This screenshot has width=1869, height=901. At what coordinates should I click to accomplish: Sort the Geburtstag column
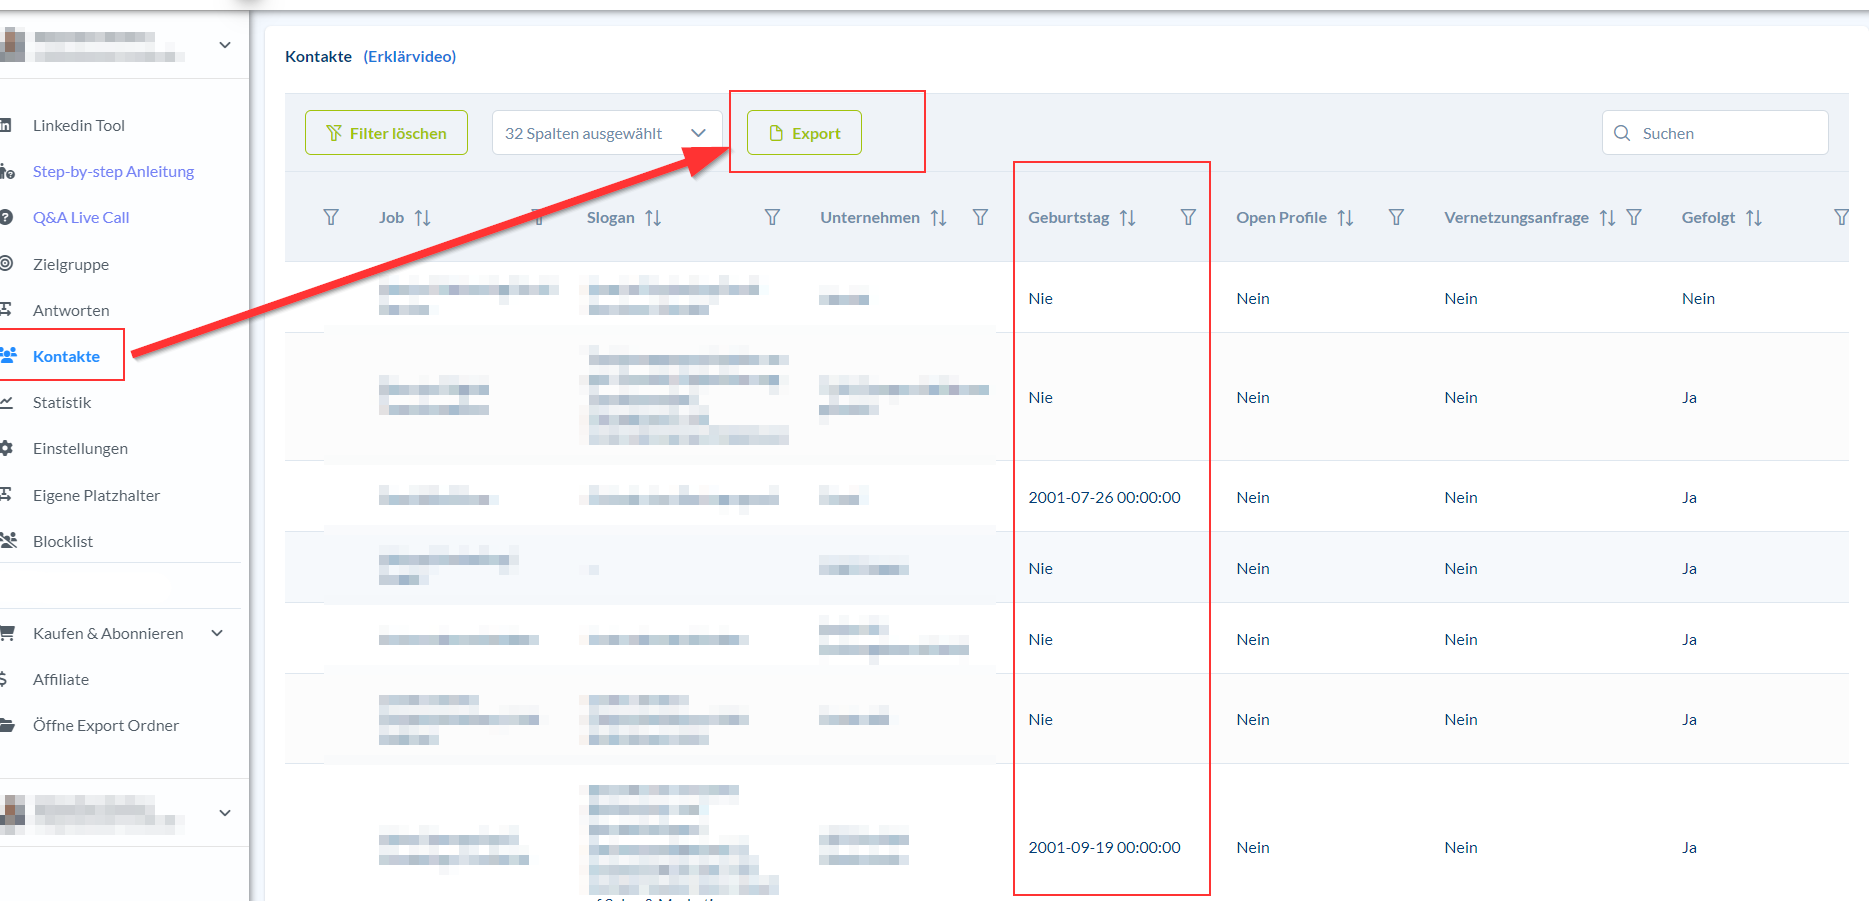(x=1128, y=218)
